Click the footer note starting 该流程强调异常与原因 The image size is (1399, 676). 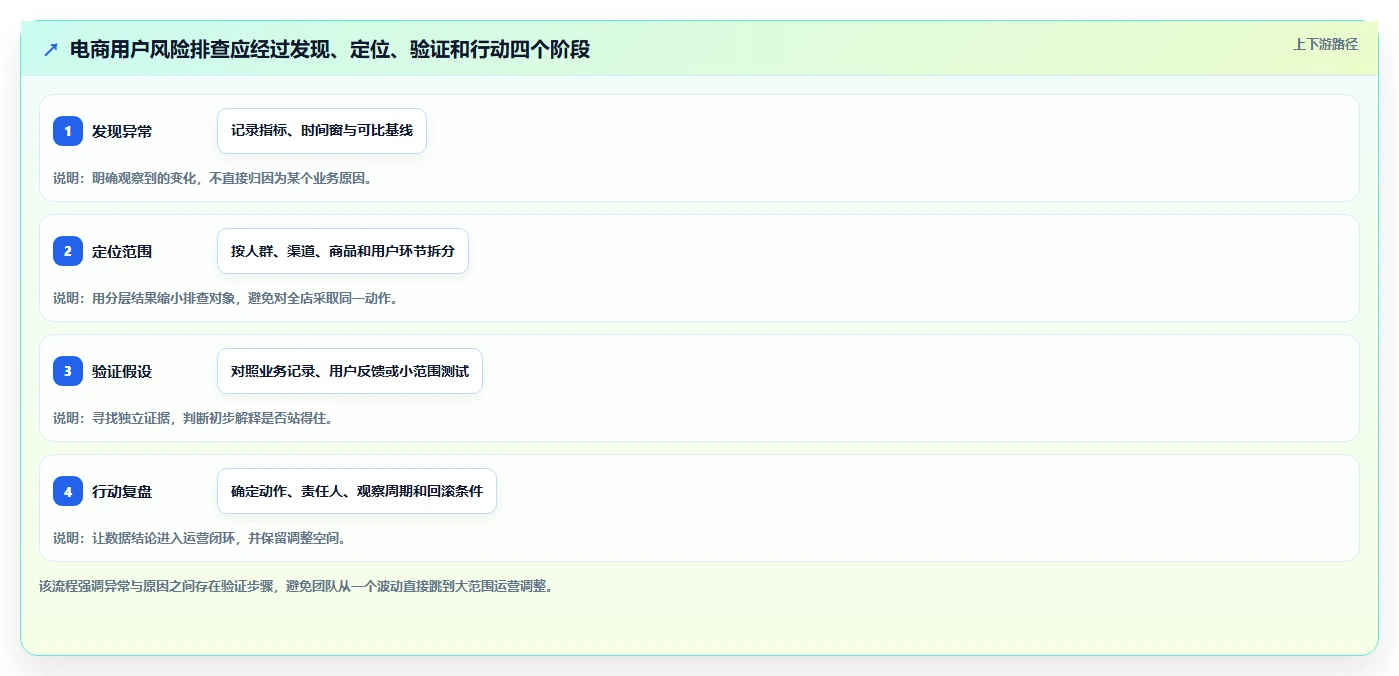296,586
